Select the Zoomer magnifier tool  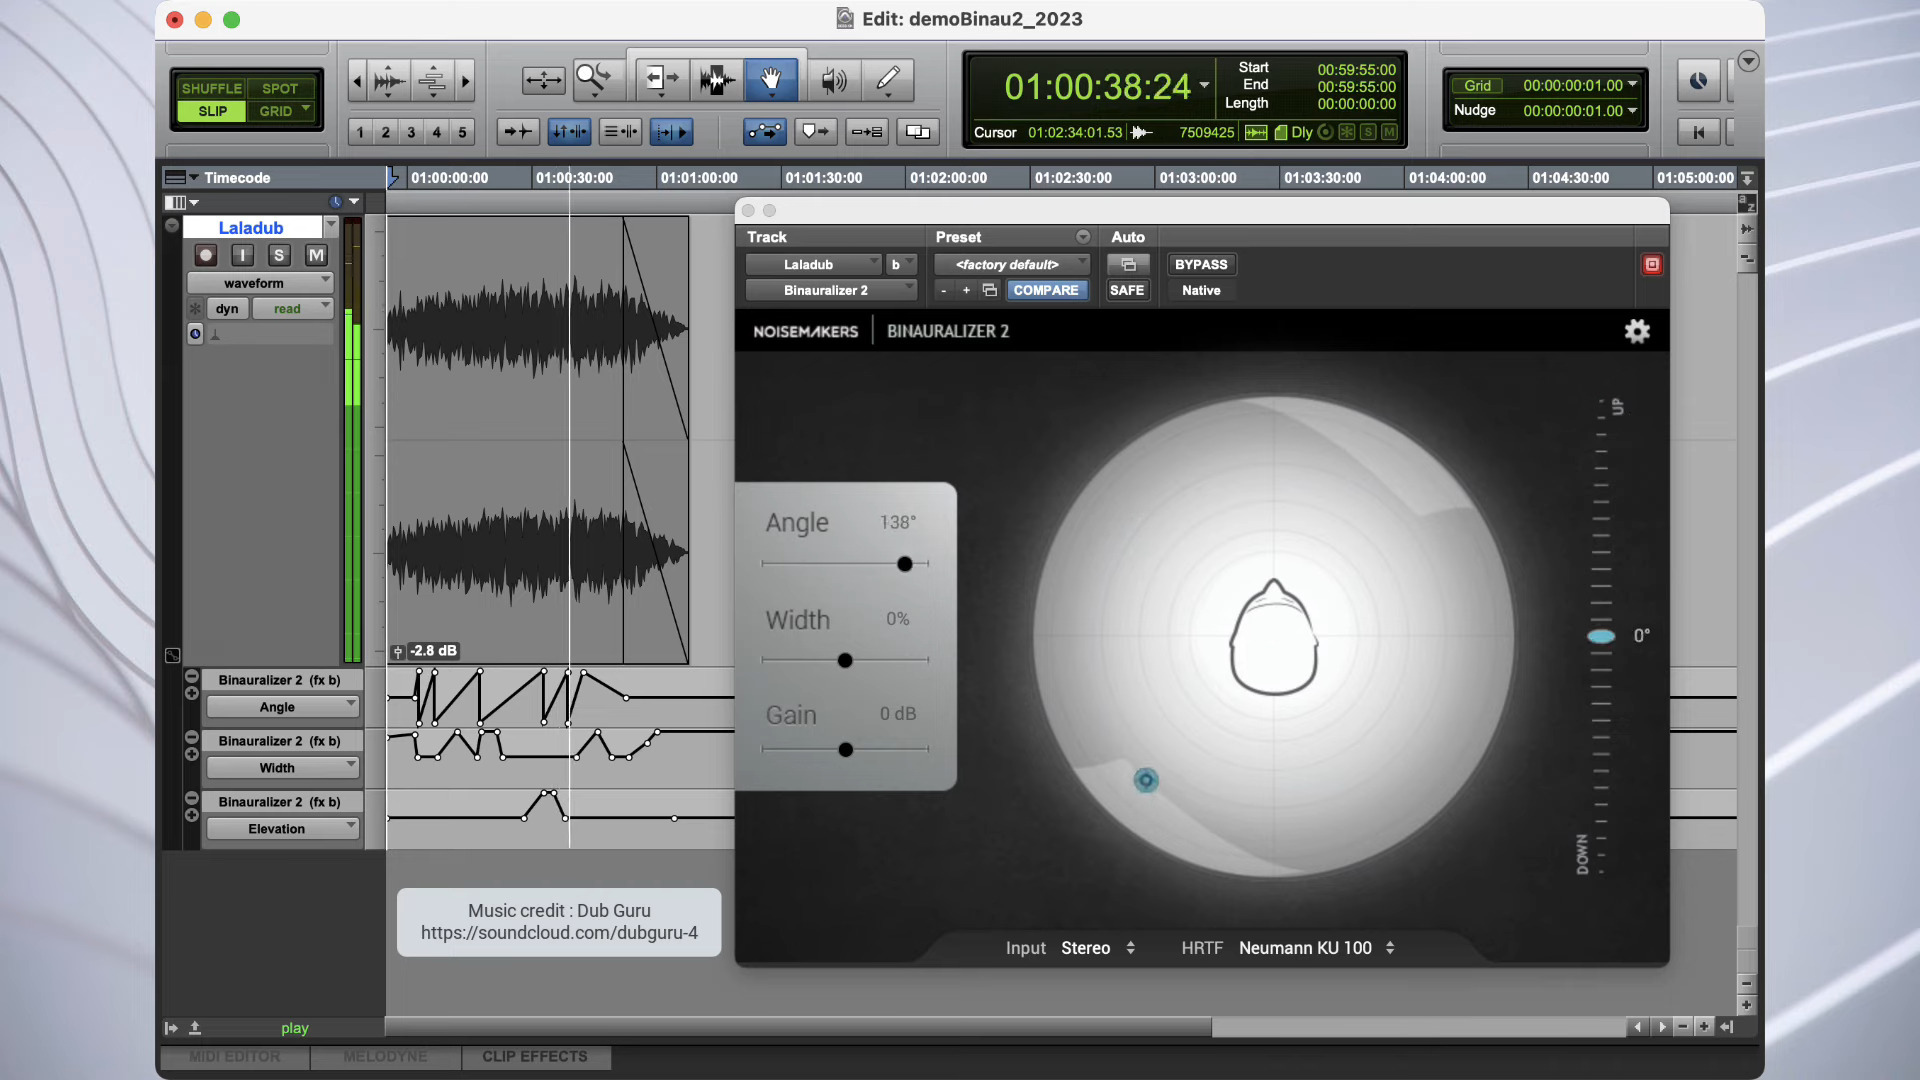594,79
